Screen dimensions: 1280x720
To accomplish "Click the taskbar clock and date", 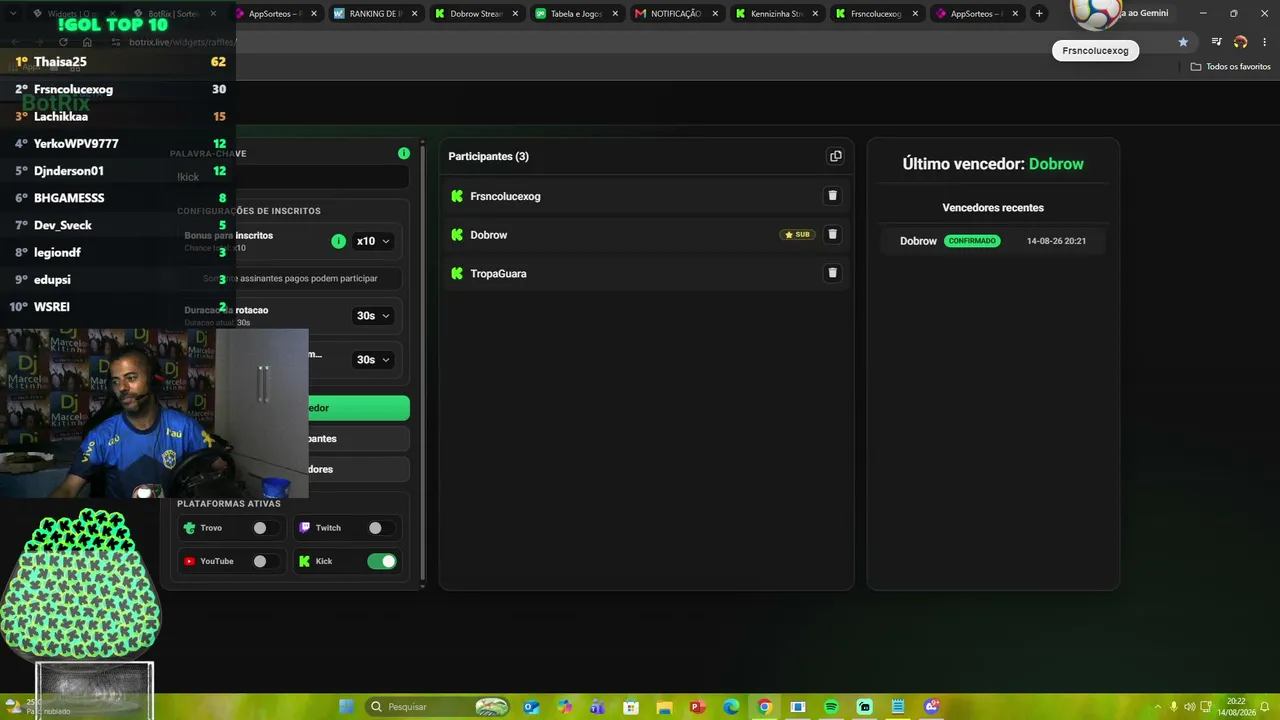I will 1236,707.
